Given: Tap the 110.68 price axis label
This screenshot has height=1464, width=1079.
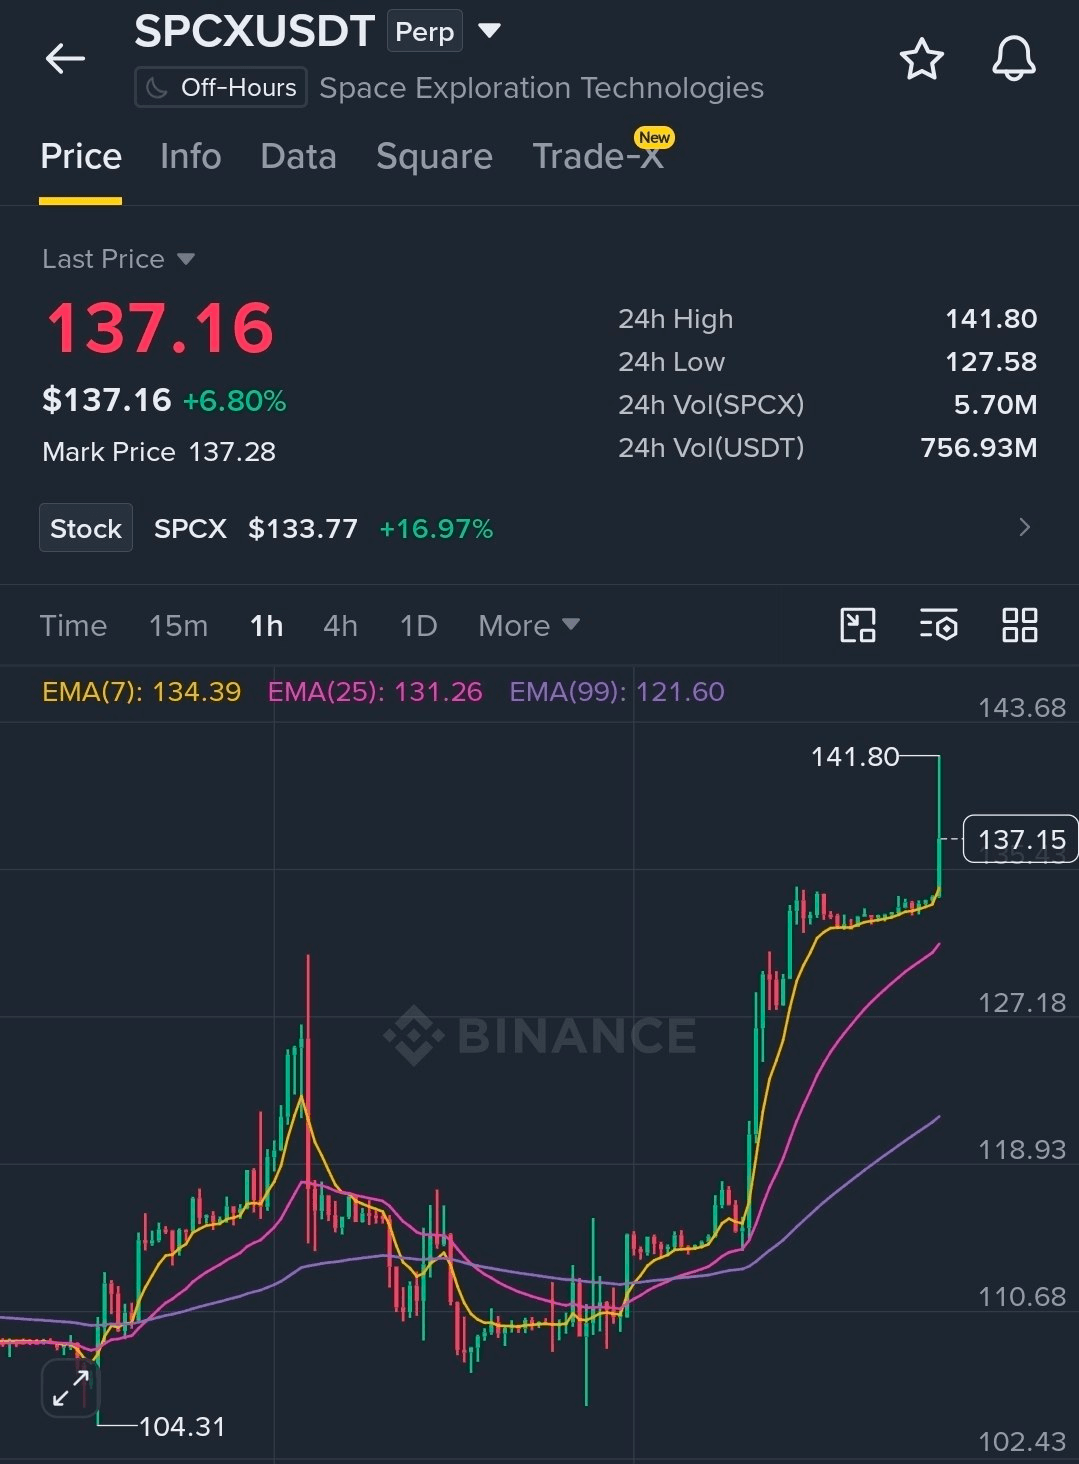Looking at the screenshot, I should tap(1022, 1297).
